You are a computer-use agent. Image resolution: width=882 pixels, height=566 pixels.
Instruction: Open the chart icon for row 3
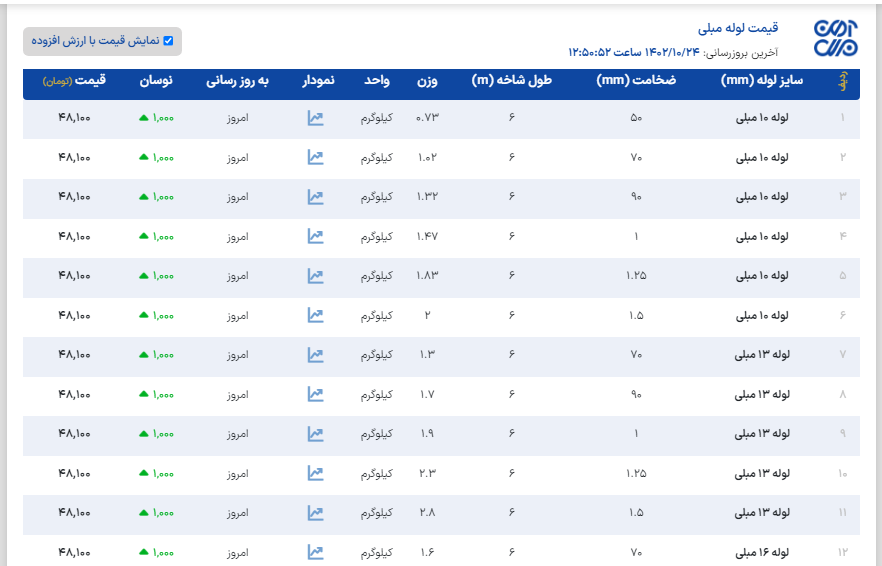click(315, 197)
